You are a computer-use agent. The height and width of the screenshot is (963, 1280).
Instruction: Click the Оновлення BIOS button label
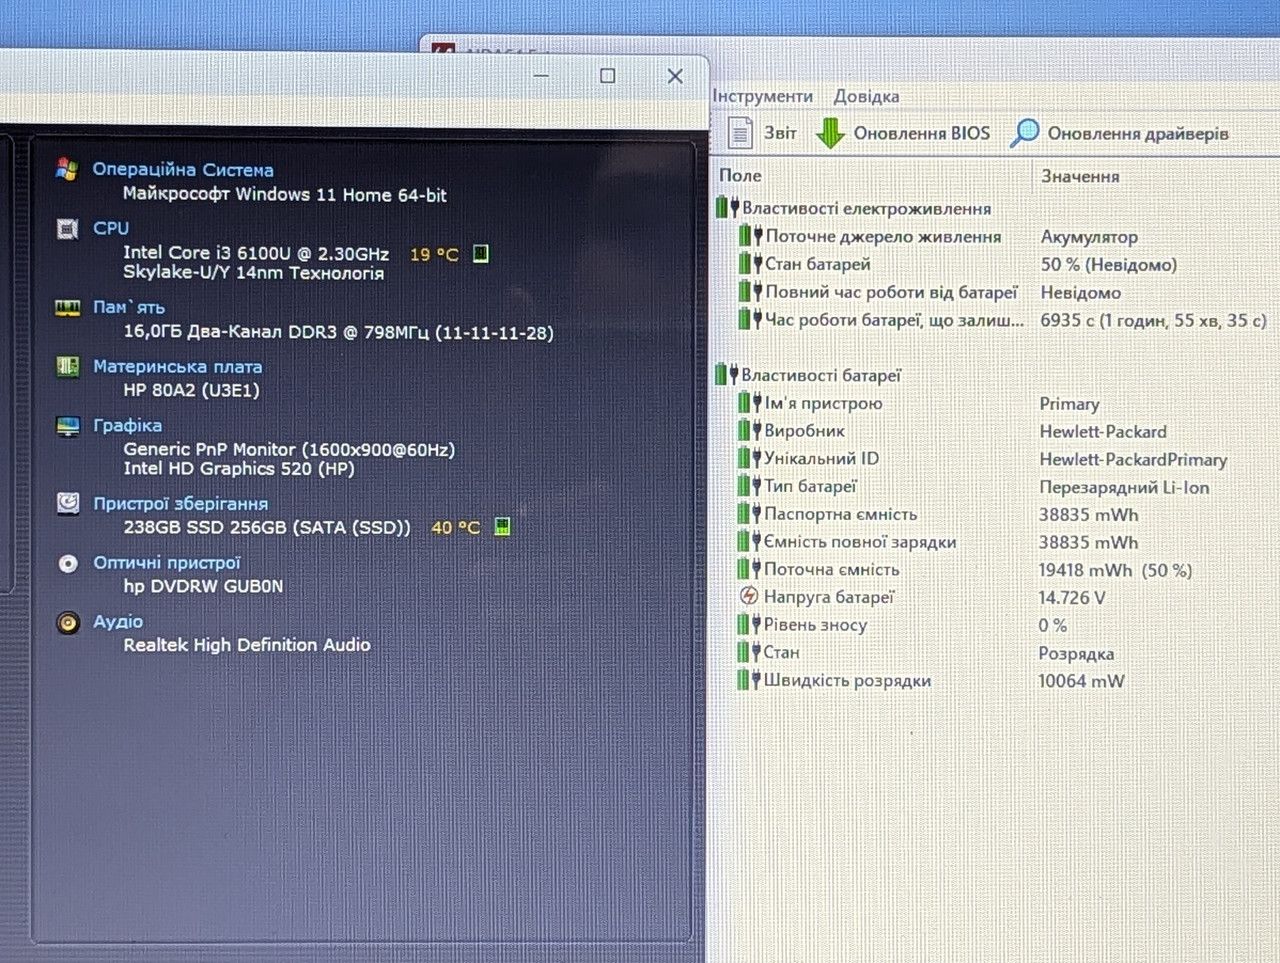click(x=921, y=133)
